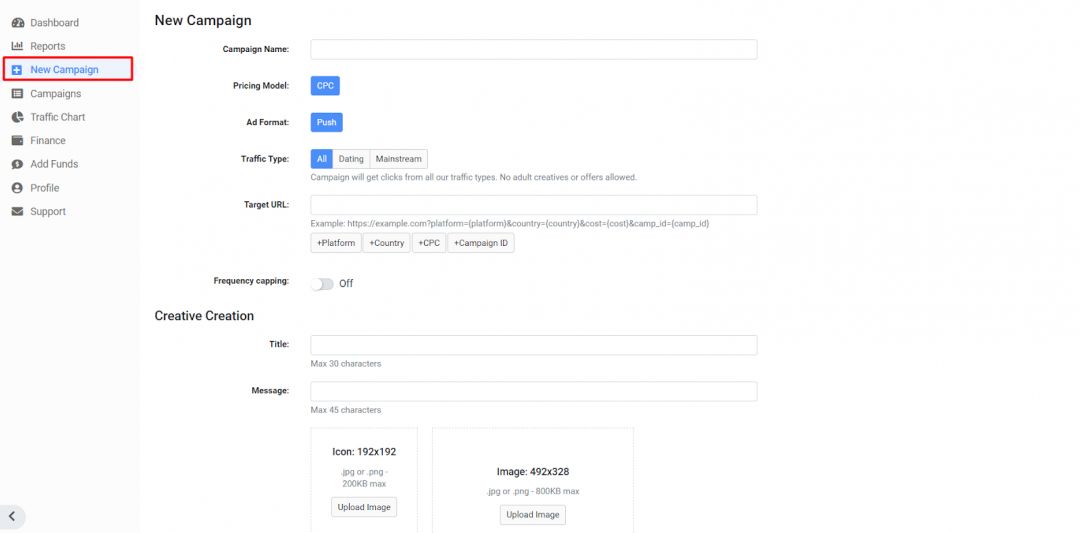Click the Support envelope icon
The height and width of the screenshot is (533, 1080).
pyautogui.click(x=17, y=212)
